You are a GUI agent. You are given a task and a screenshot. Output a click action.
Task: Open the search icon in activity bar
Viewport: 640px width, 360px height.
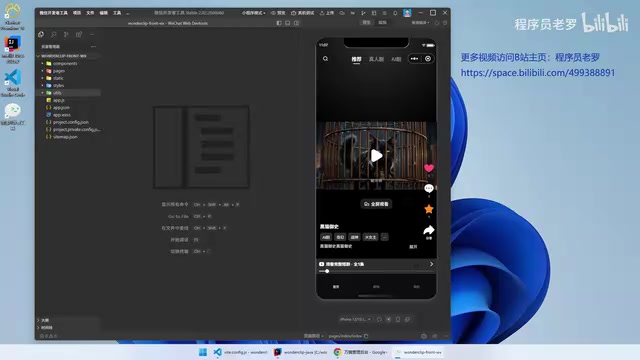[x=53, y=34]
